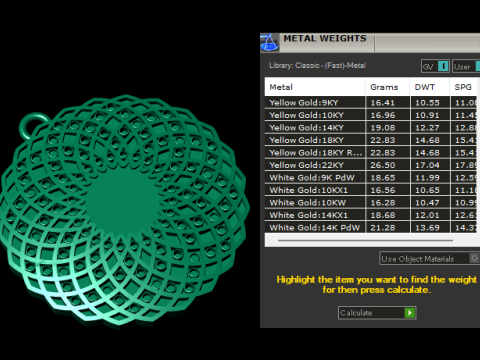Click the SPG column header

464,87
